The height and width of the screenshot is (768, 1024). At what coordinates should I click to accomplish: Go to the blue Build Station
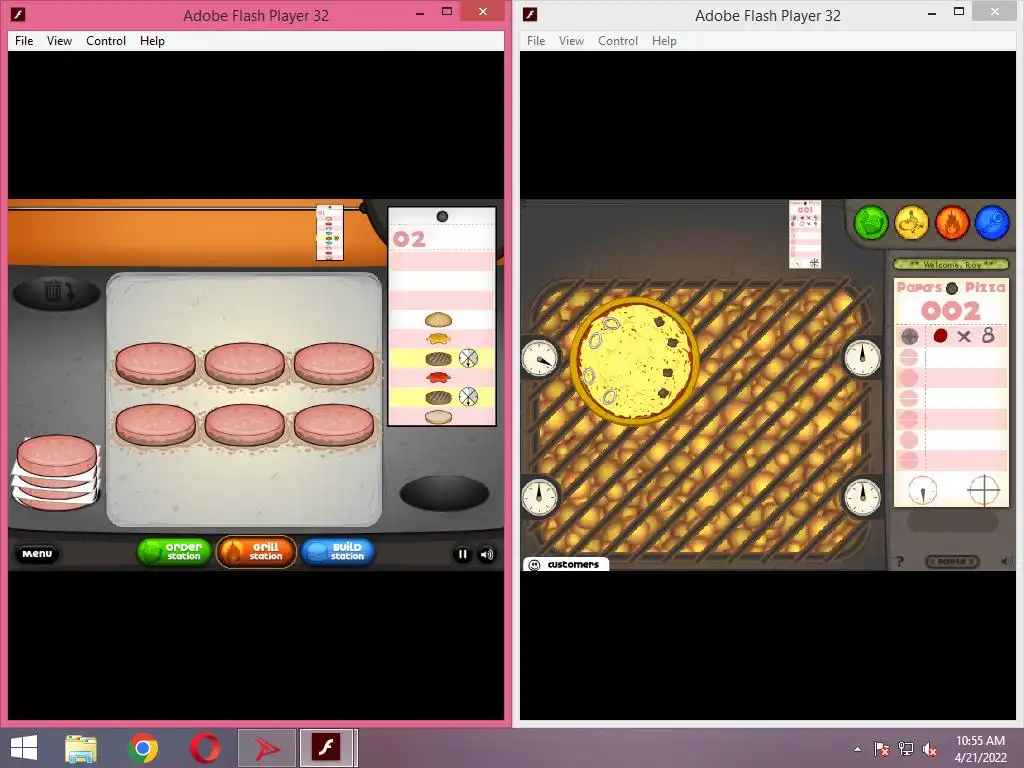point(338,552)
